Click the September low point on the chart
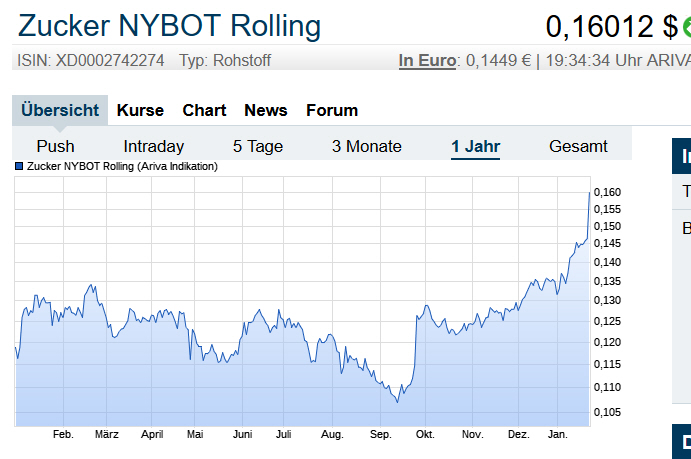 click(x=398, y=402)
